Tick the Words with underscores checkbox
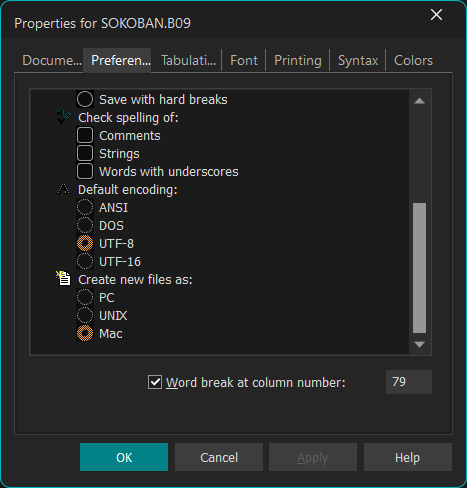This screenshot has height=488, width=467. tap(85, 171)
